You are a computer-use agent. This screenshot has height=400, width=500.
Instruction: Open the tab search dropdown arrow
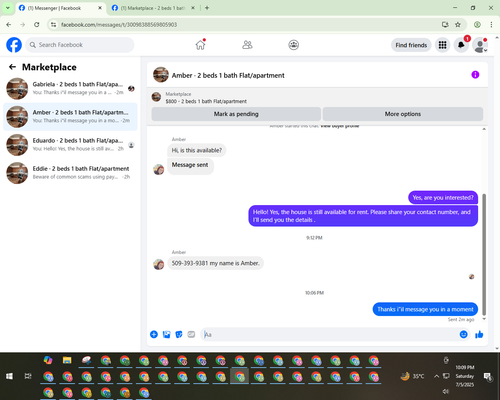coord(7,8)
